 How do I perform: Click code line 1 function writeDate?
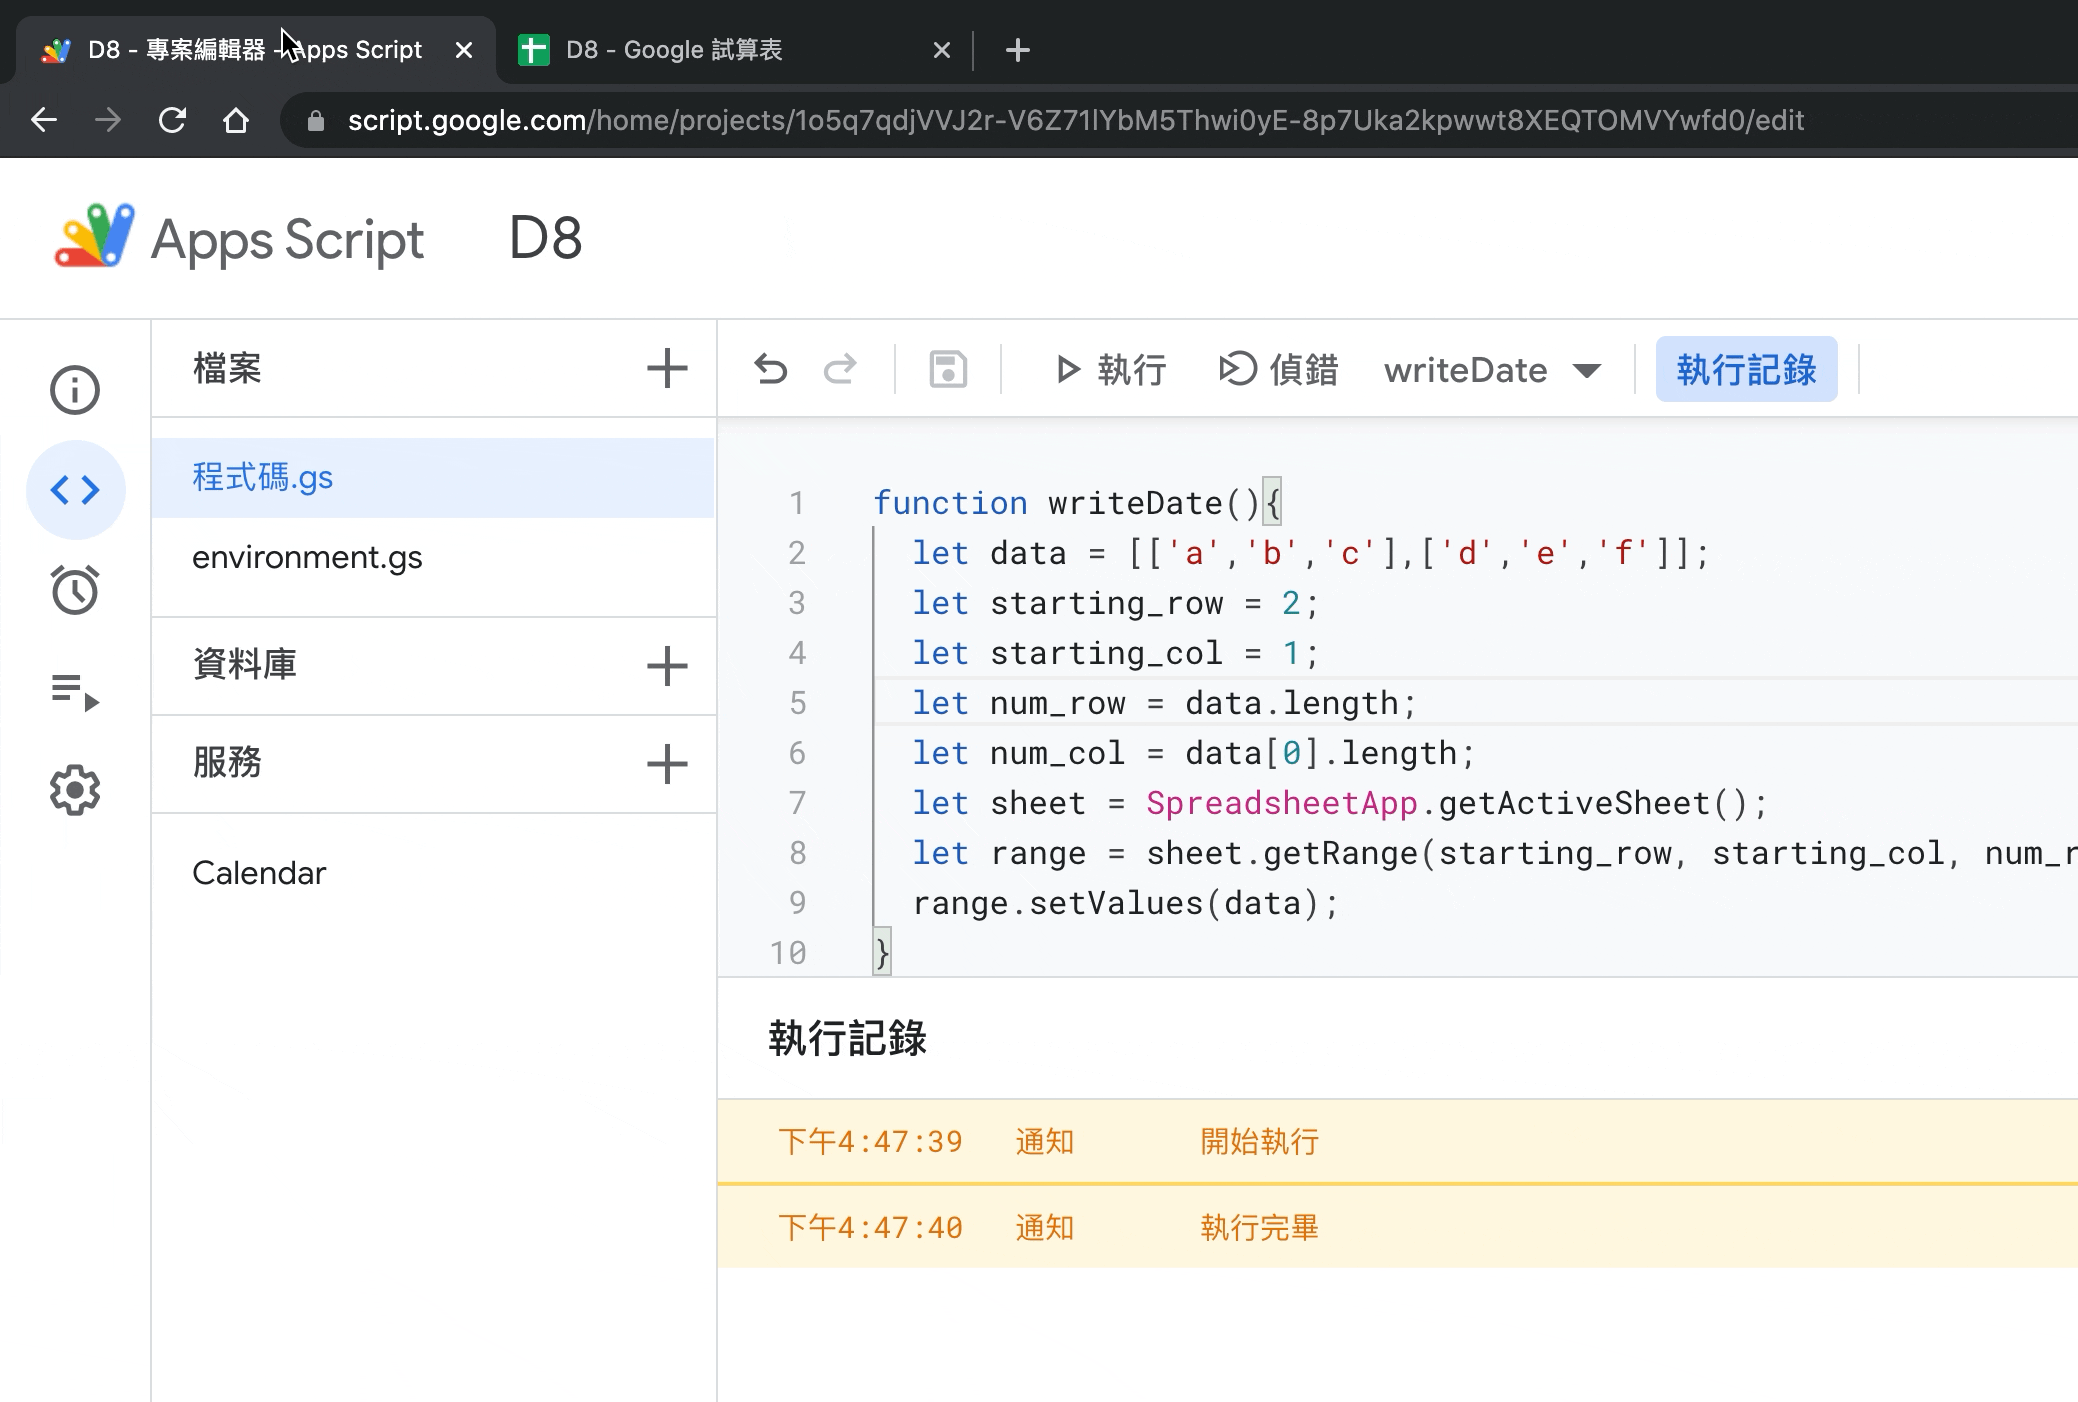pos(1076,503)
